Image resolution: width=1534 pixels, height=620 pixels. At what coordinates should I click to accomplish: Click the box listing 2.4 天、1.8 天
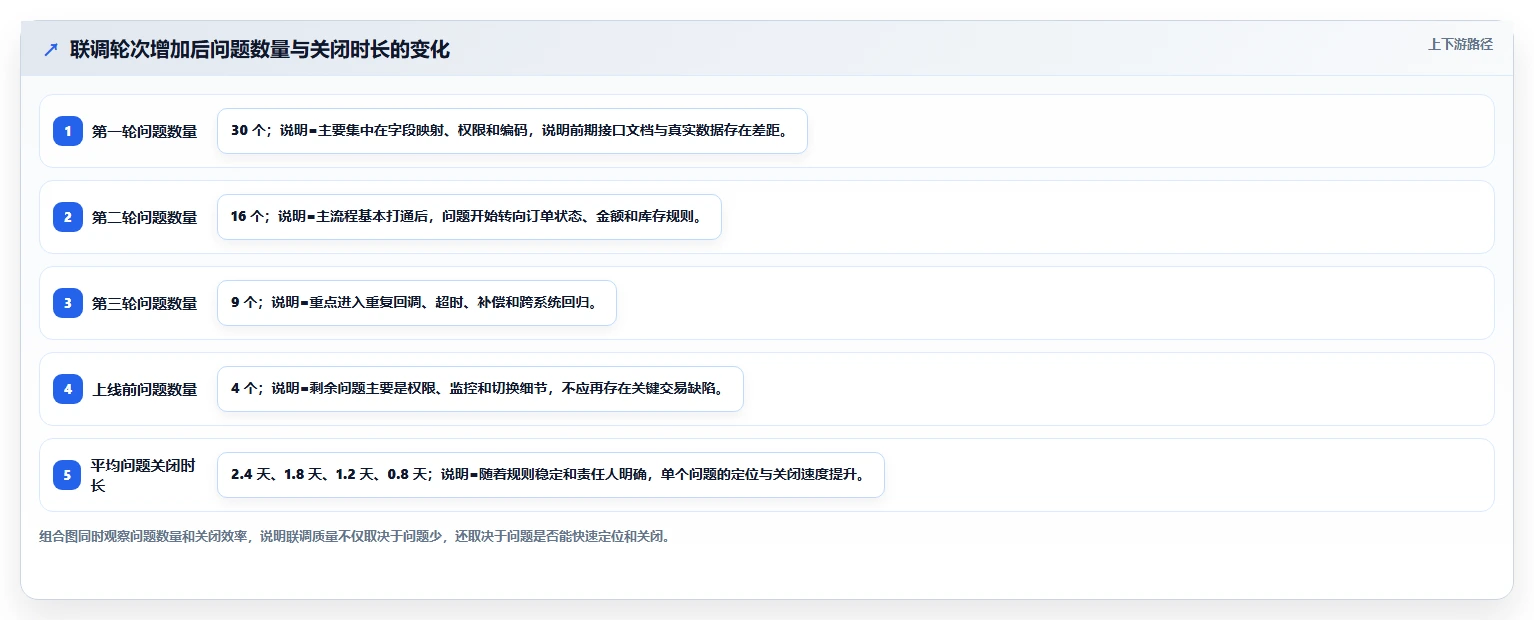551,475
